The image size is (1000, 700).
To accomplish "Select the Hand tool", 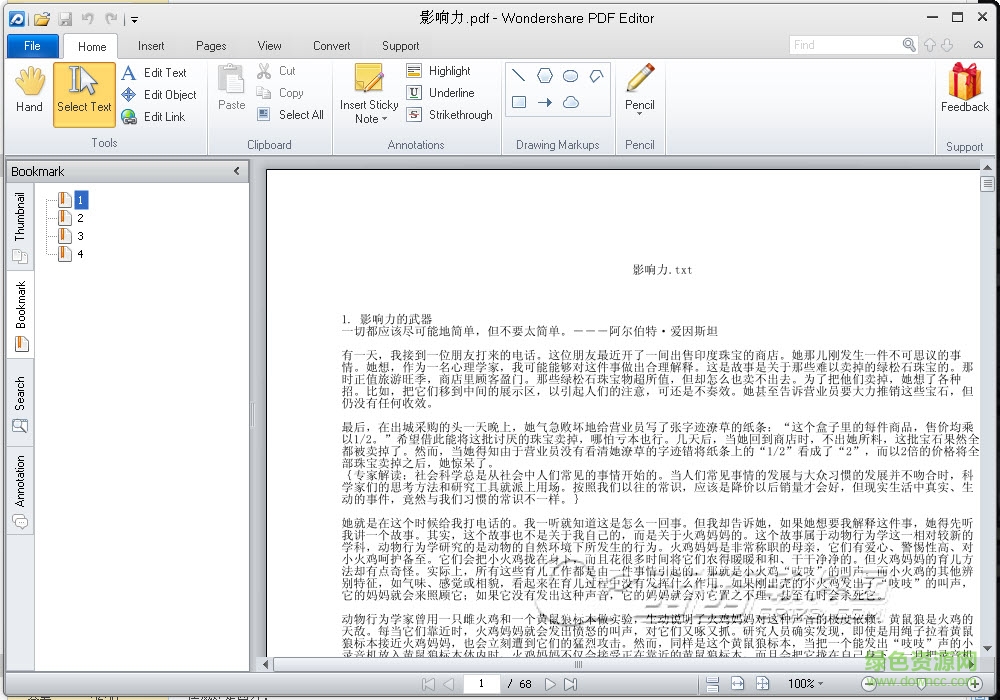I will (29, 90).
